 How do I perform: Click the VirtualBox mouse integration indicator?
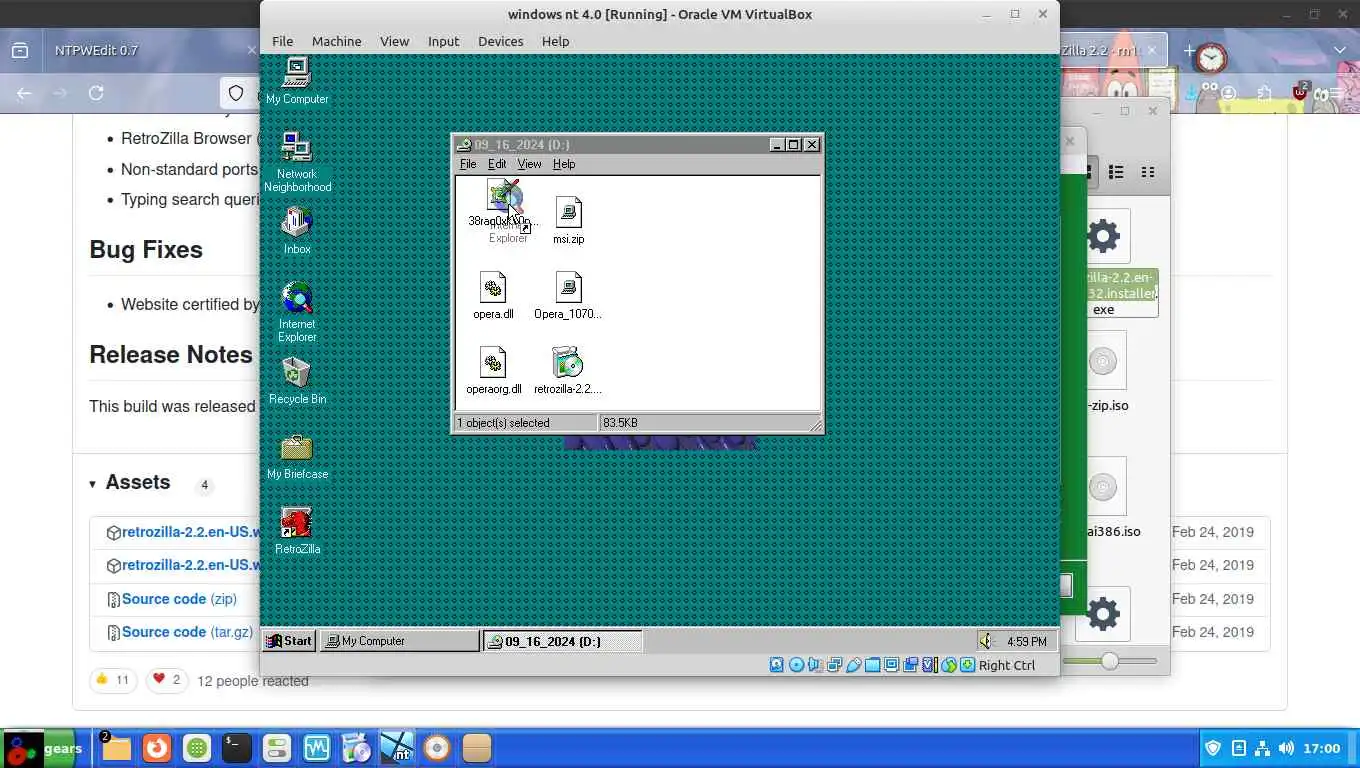pos(949,665)
